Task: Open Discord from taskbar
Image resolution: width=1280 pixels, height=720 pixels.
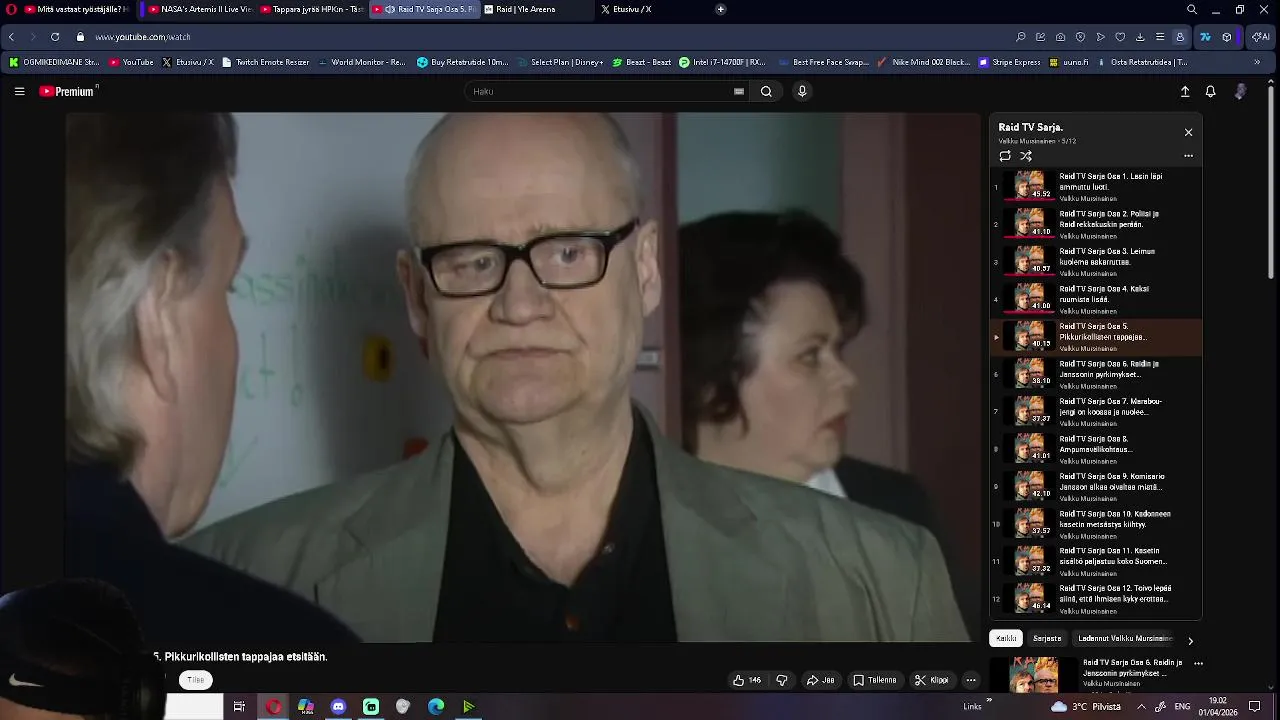Action: pos(338,707)
